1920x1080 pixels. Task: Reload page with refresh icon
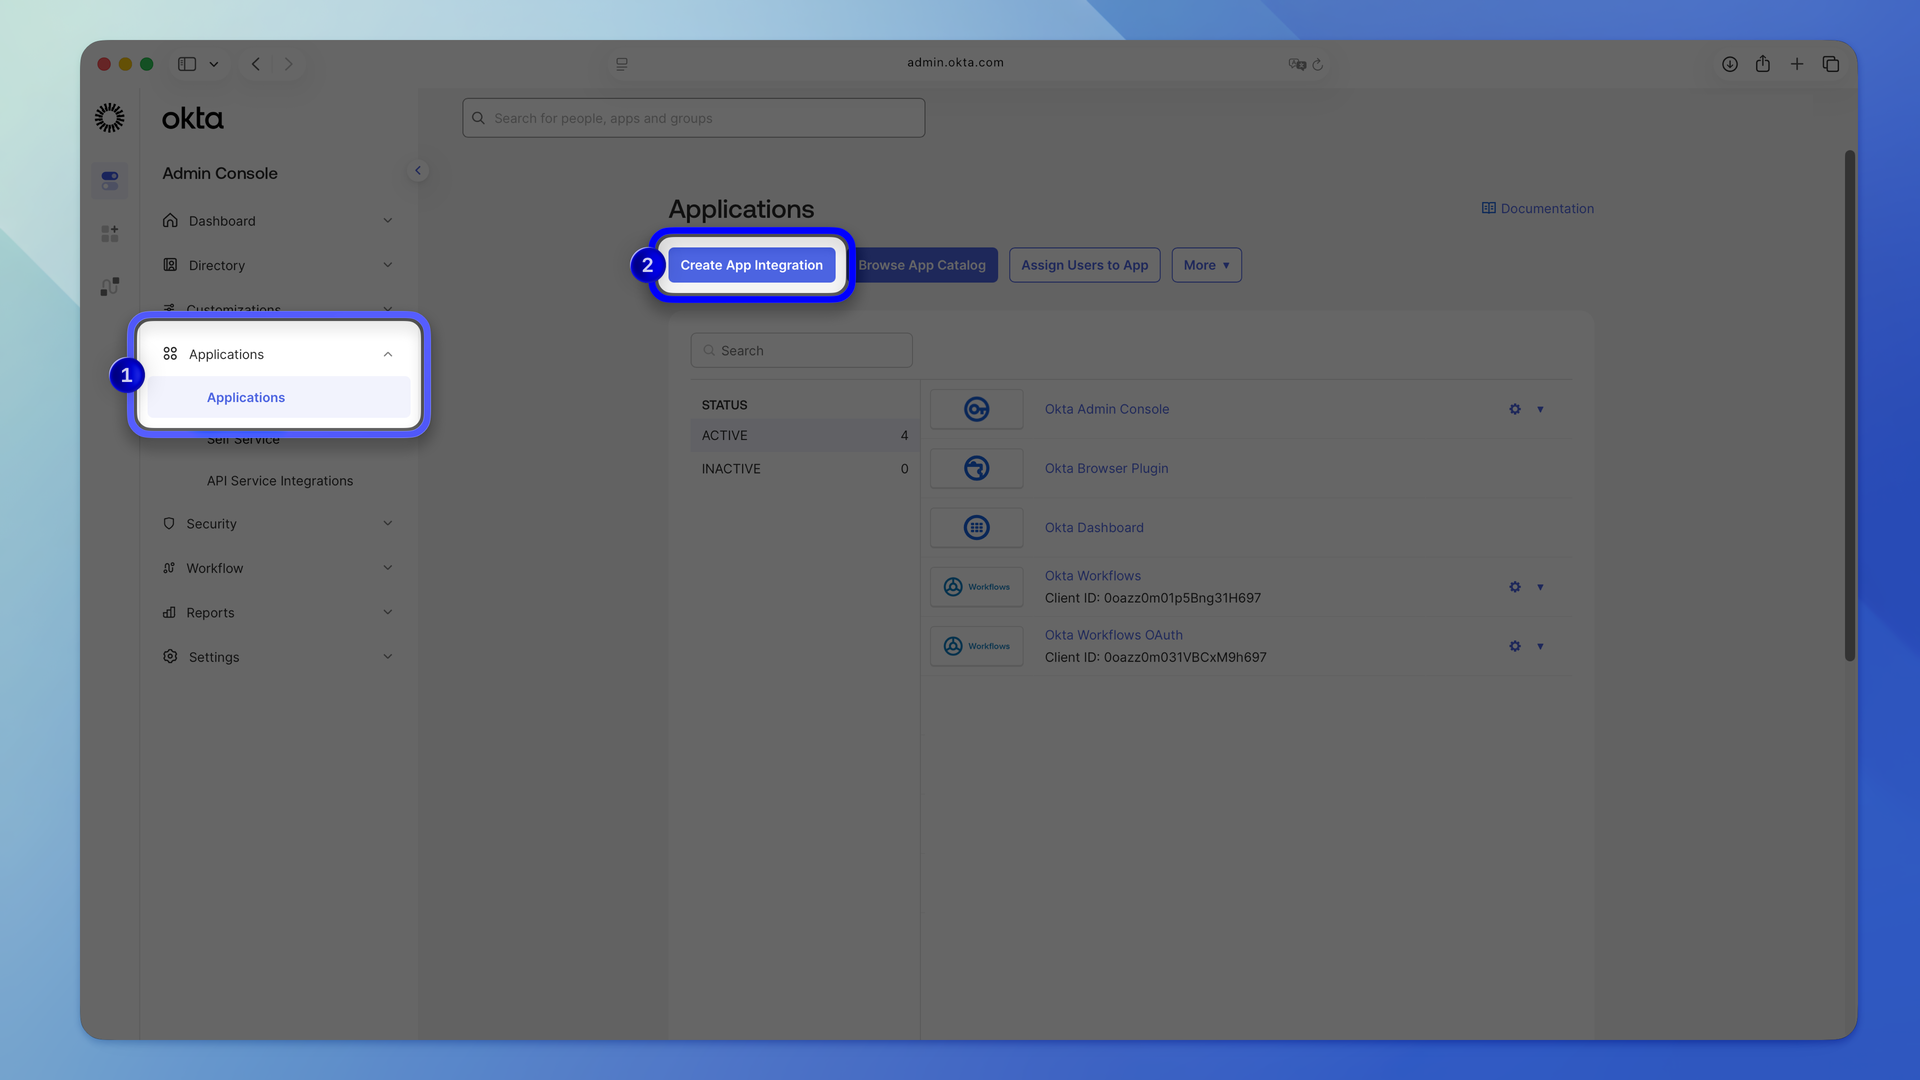click(x=1318, y=64)
